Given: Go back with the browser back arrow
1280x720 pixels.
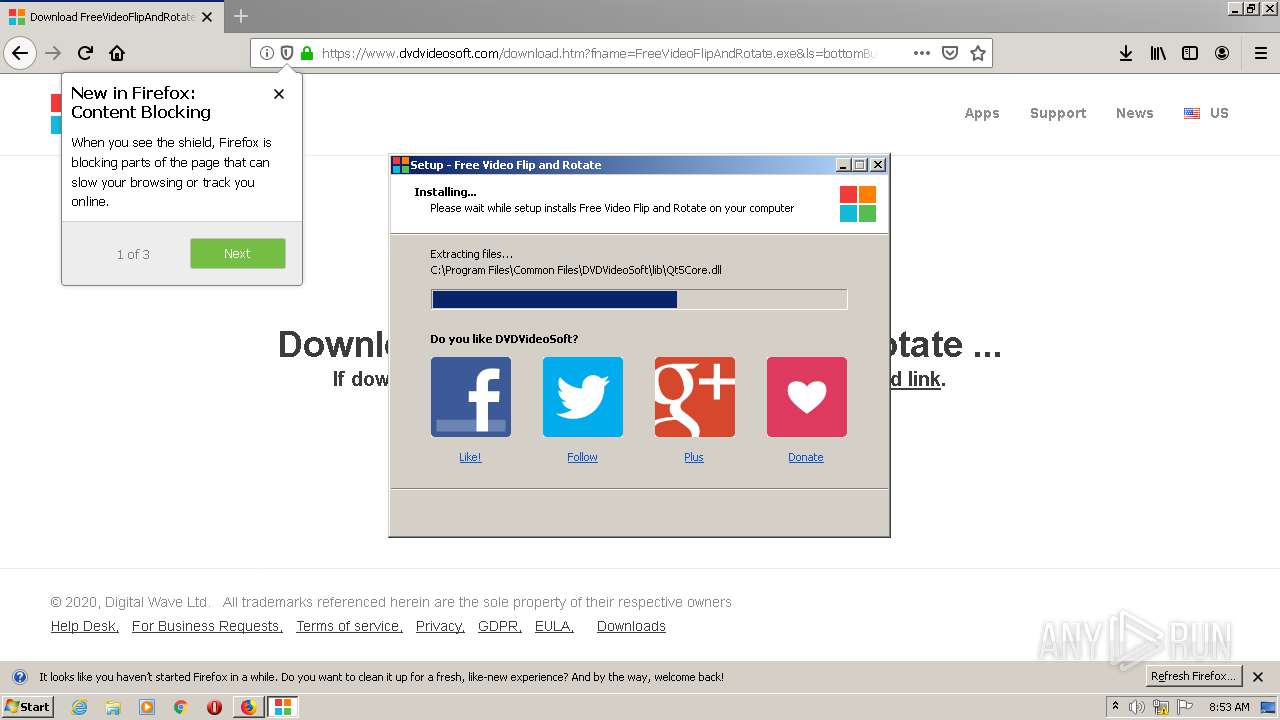Looking at the screenshot, I should 20,53.
